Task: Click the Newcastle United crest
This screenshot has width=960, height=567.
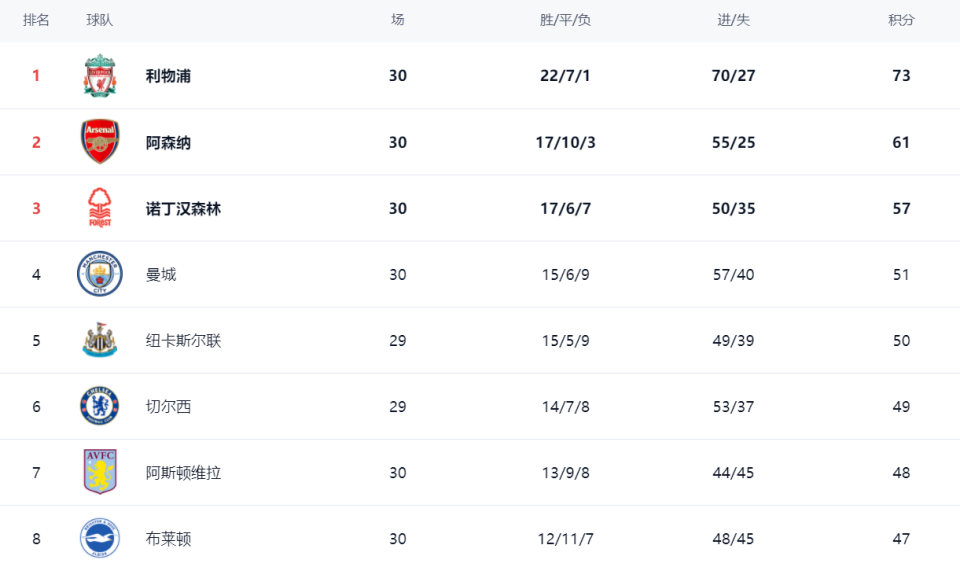Action: pos(100,340)
